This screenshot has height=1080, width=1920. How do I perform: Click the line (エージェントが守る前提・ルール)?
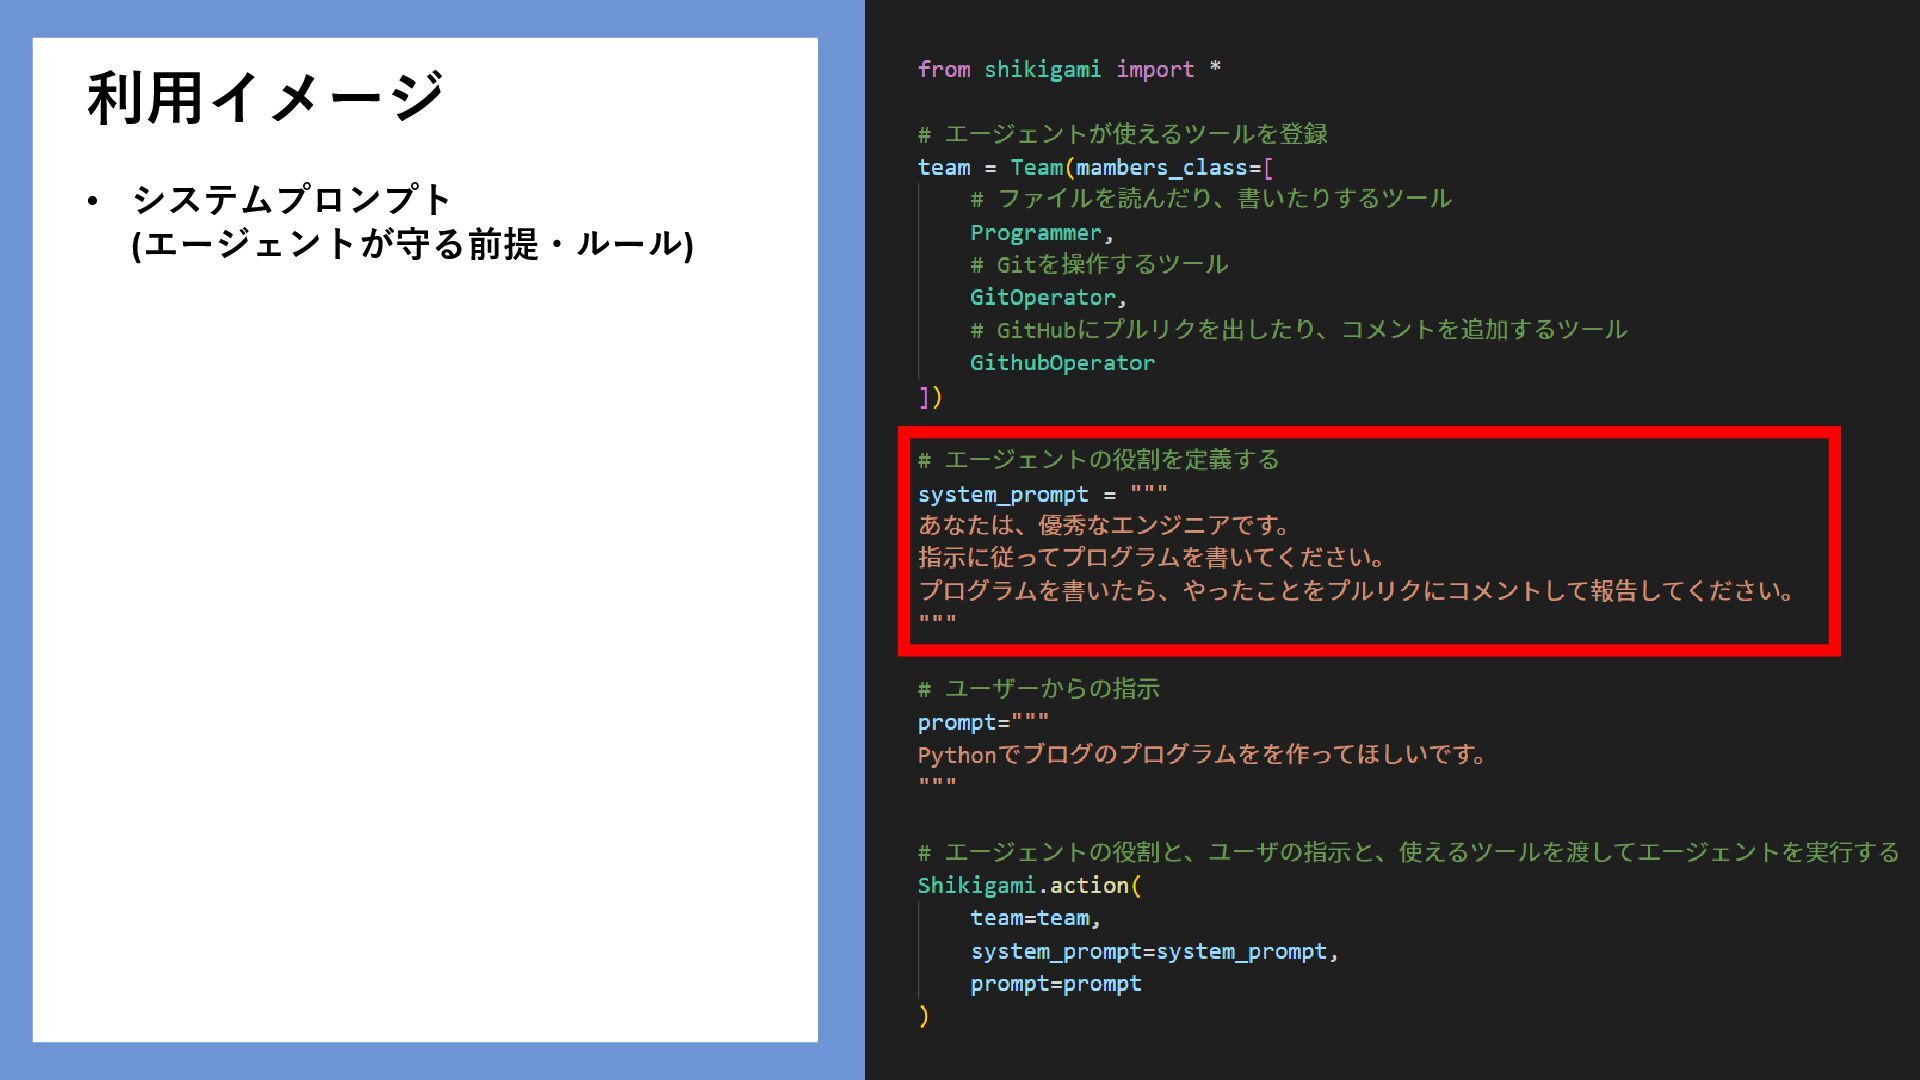click(412, 243)
